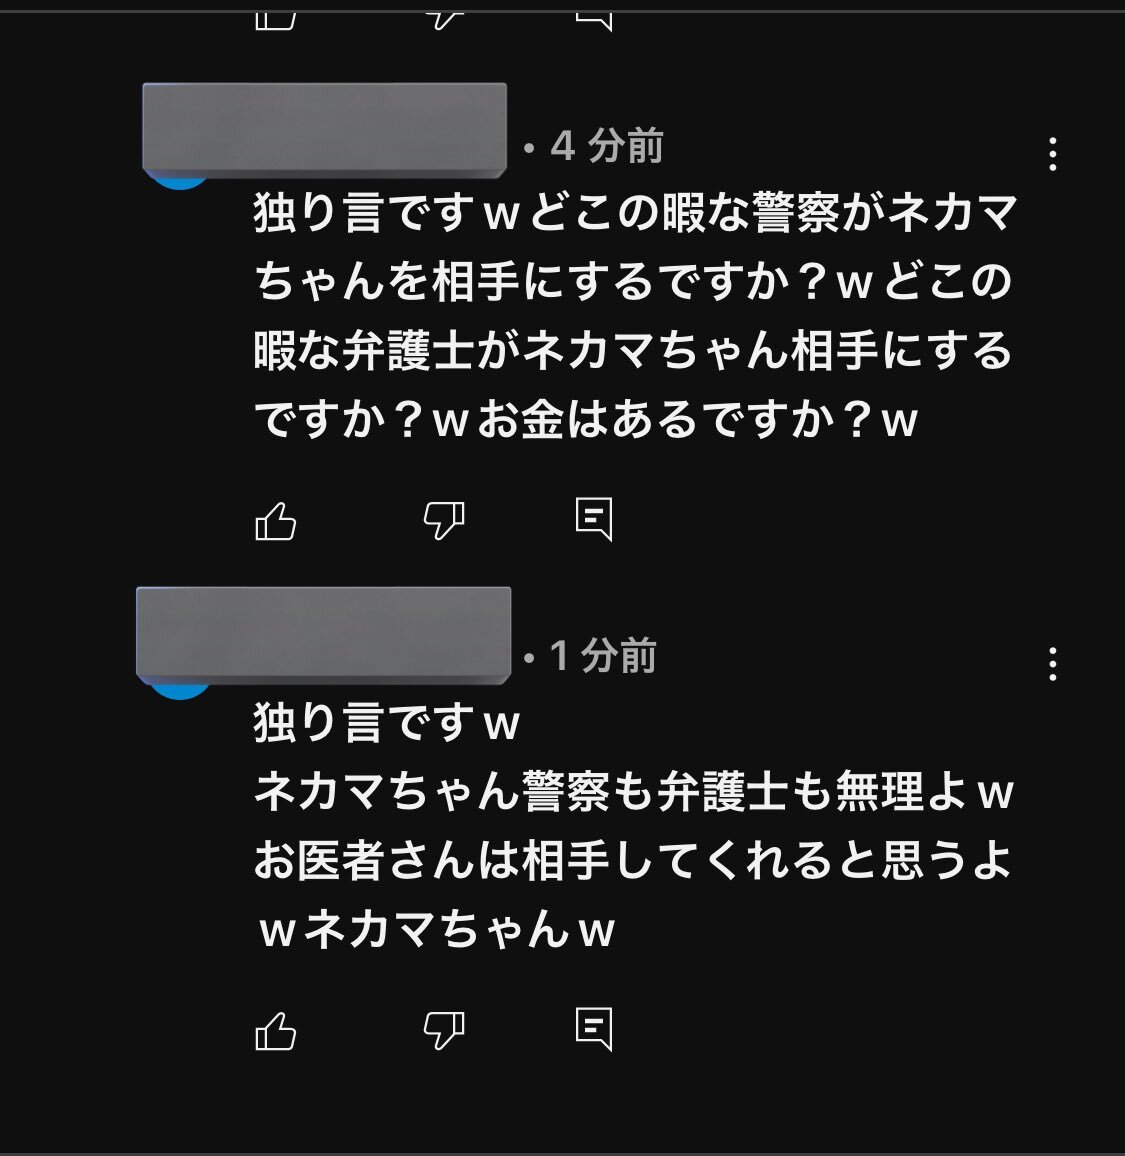Dislike the comment posted 1 minute ago
The width and height of the screenshot is (1125, 1156).
click(x=444, y=1030)
